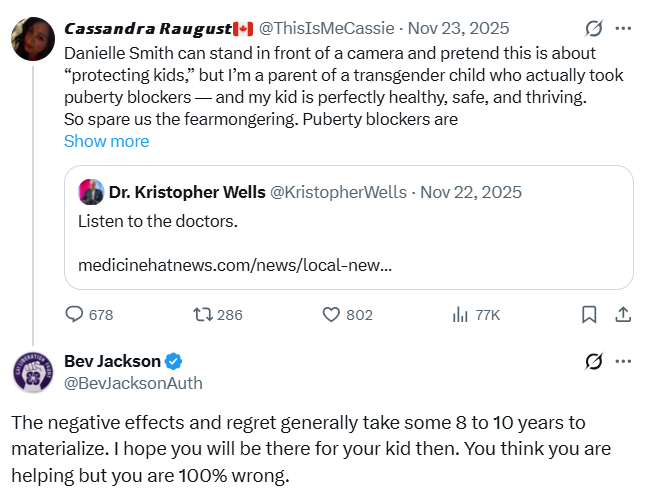Repost the tweet with 286 reposts
This screenshot has width=645, height=501.
pyautogui.click(x=203, y=314)
